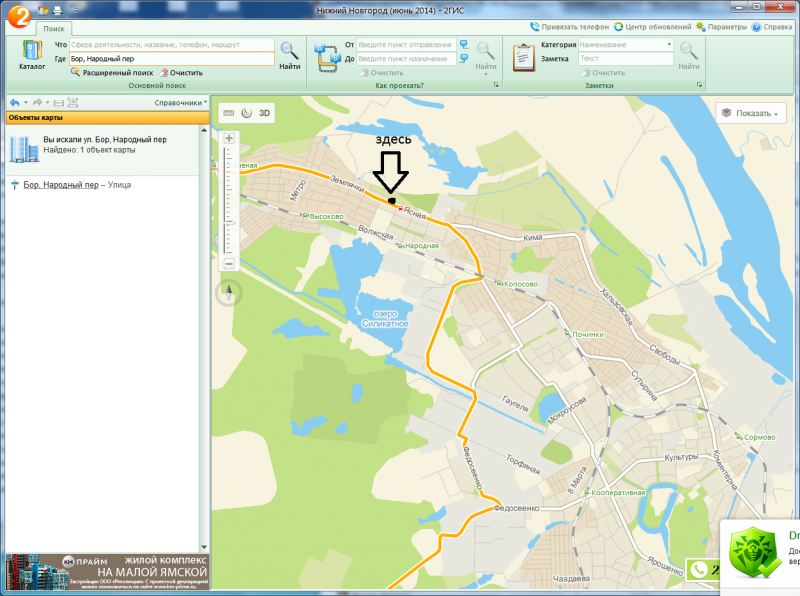800x596 pixels.
Task: Open the Справочники dropdown
Action: point(181,103)
